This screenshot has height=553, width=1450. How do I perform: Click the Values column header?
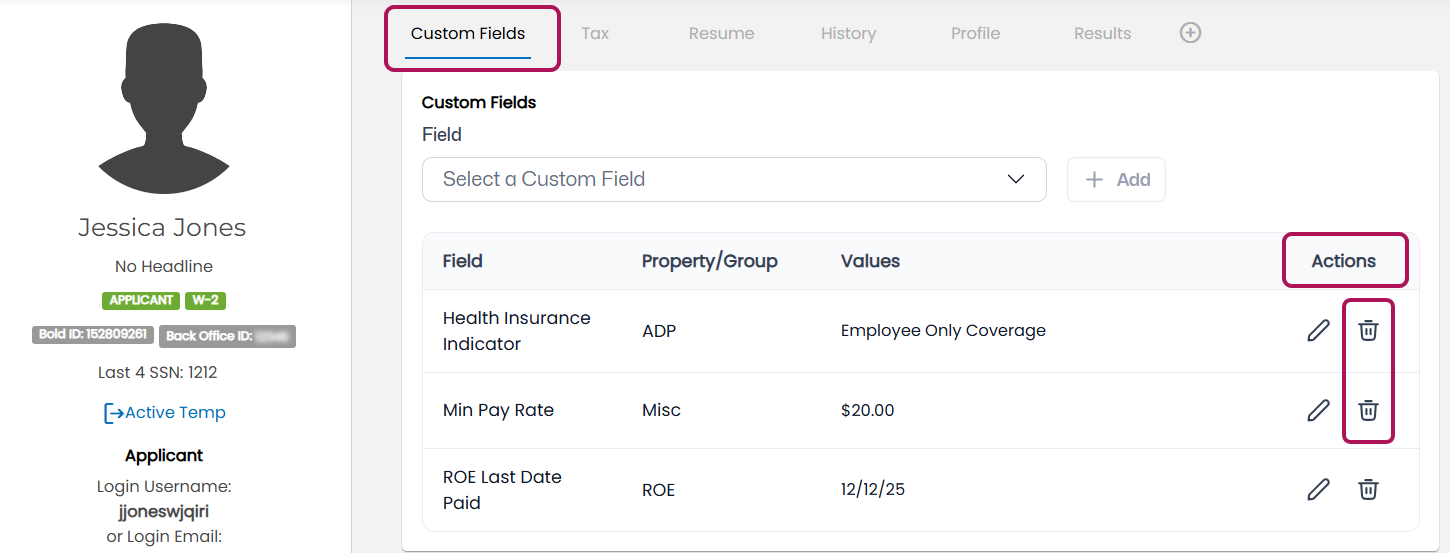(x=870, y=261)
